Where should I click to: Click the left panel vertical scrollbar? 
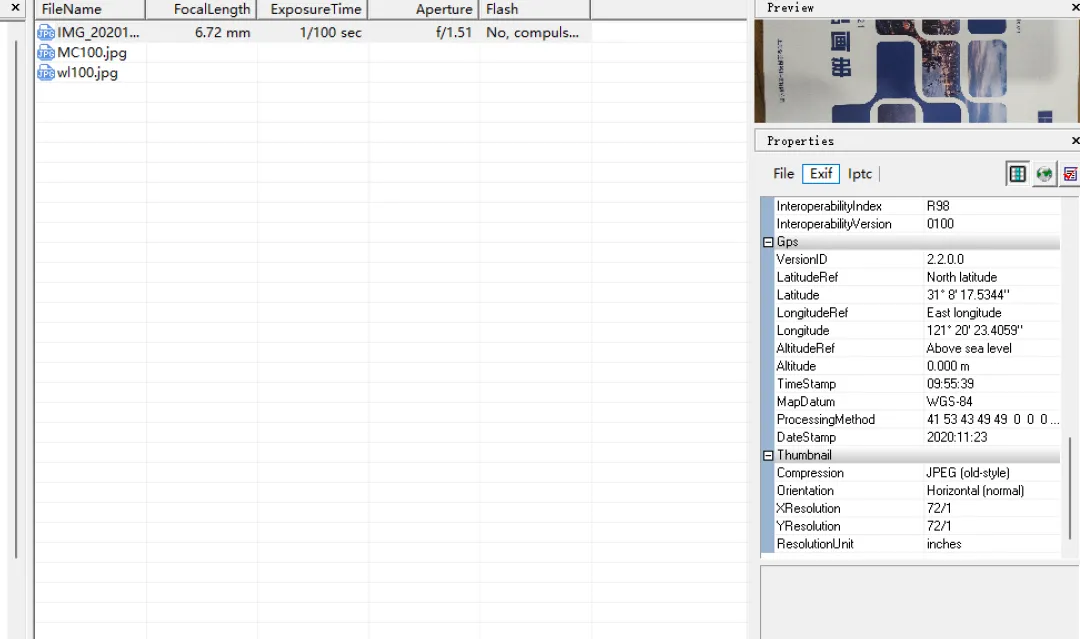[x=16, y=300]
